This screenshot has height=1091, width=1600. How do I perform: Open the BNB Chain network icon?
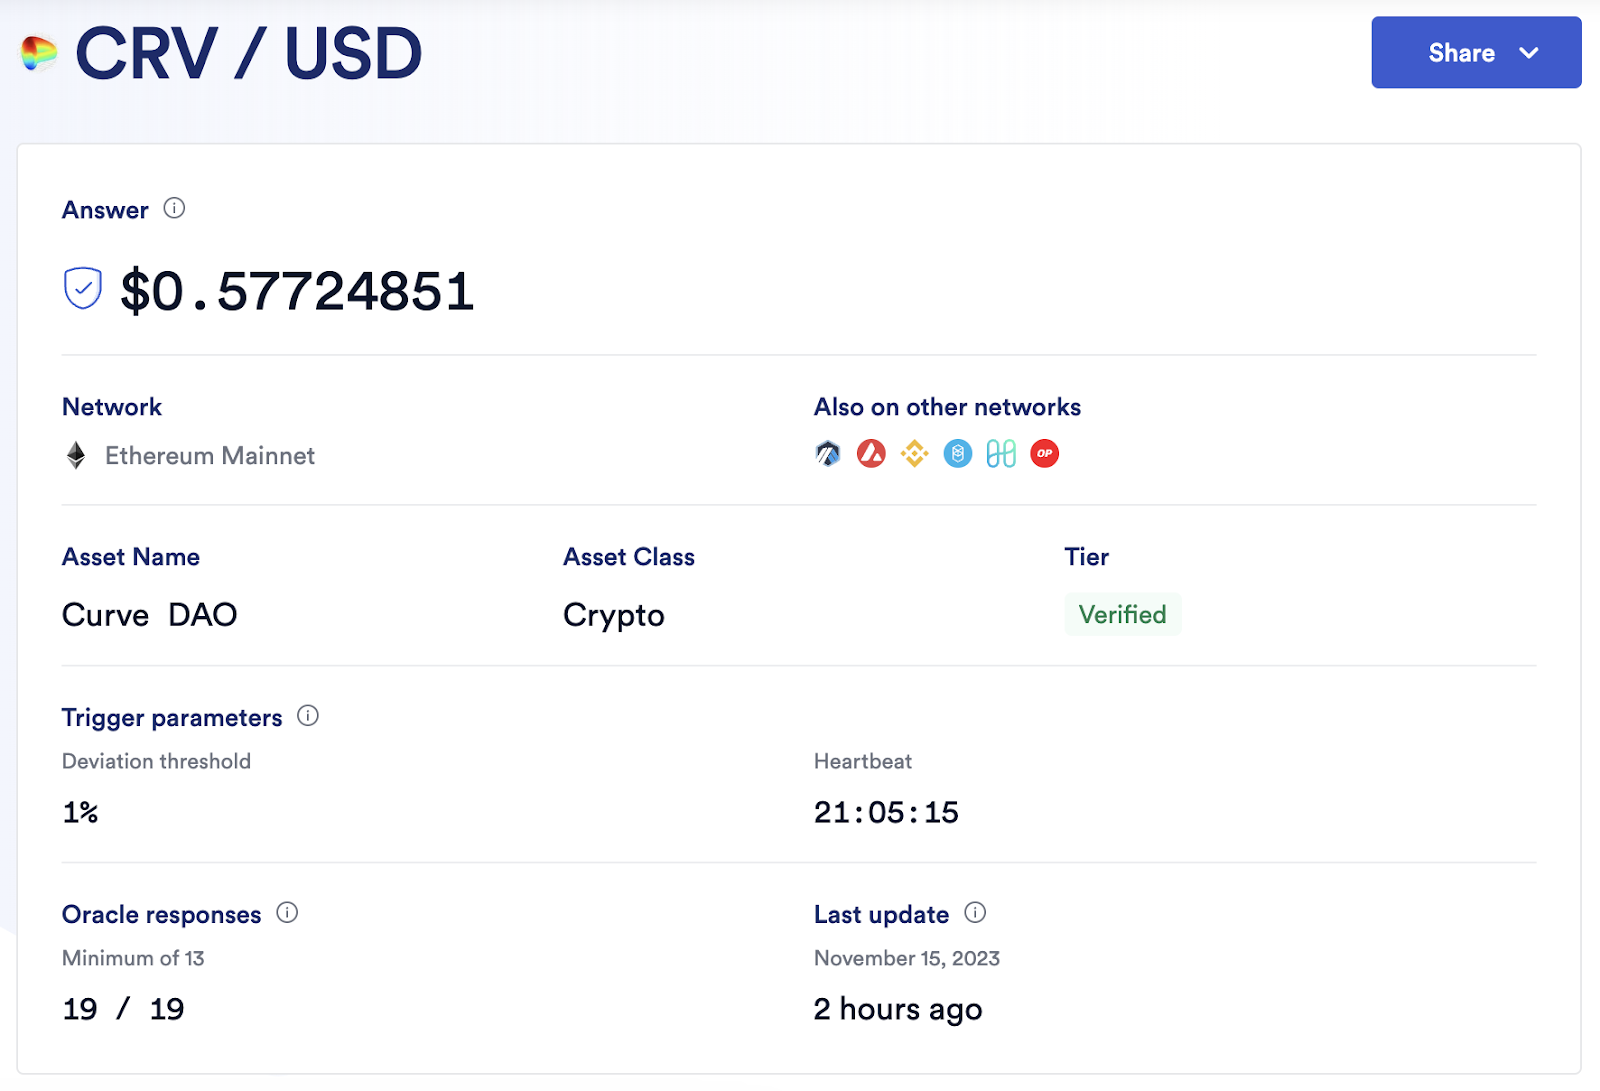tap(914, 454)
